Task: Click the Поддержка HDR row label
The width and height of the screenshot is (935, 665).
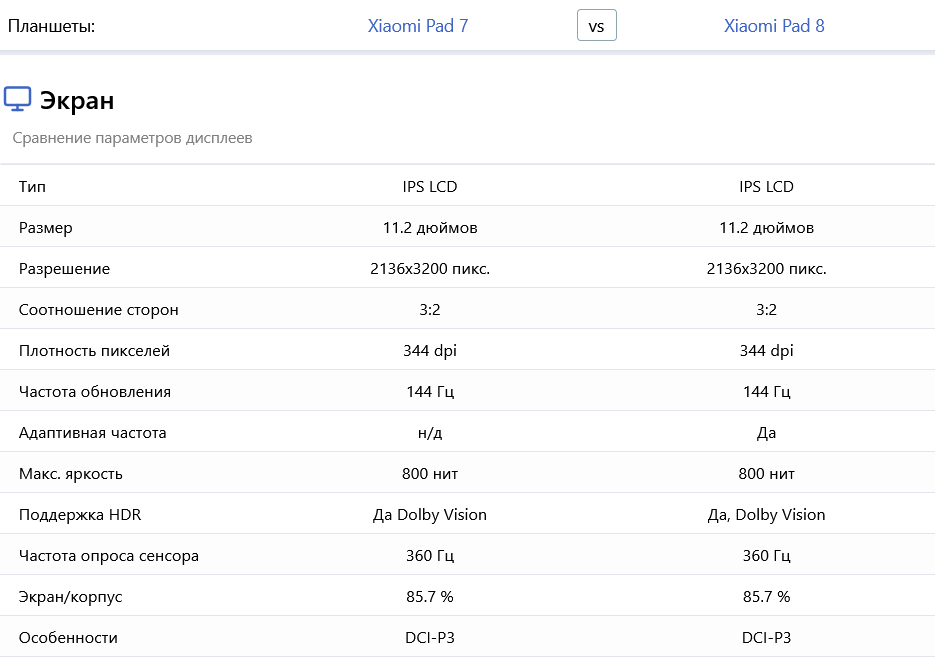Action: (x=80, y=515)
